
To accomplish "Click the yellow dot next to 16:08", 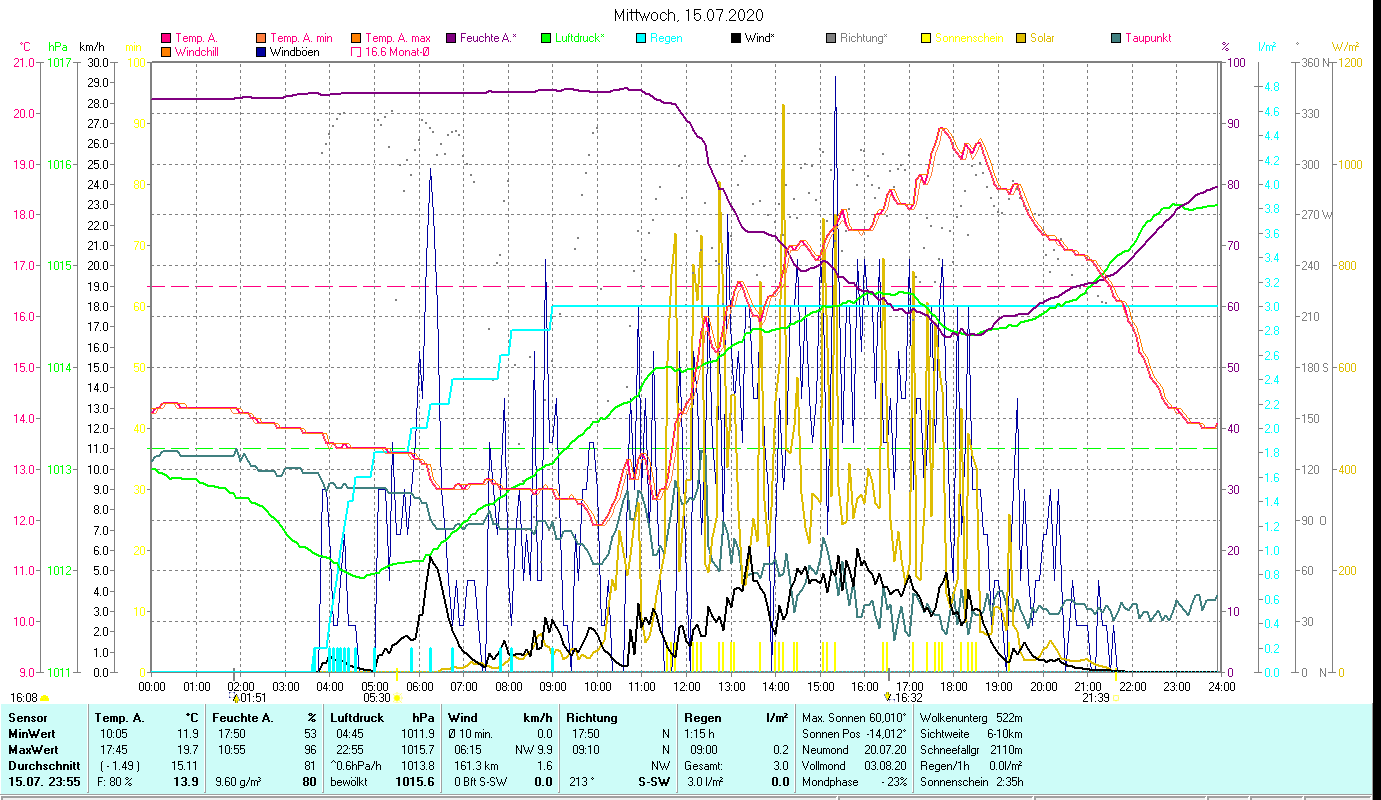I will (x=45, y=698).
